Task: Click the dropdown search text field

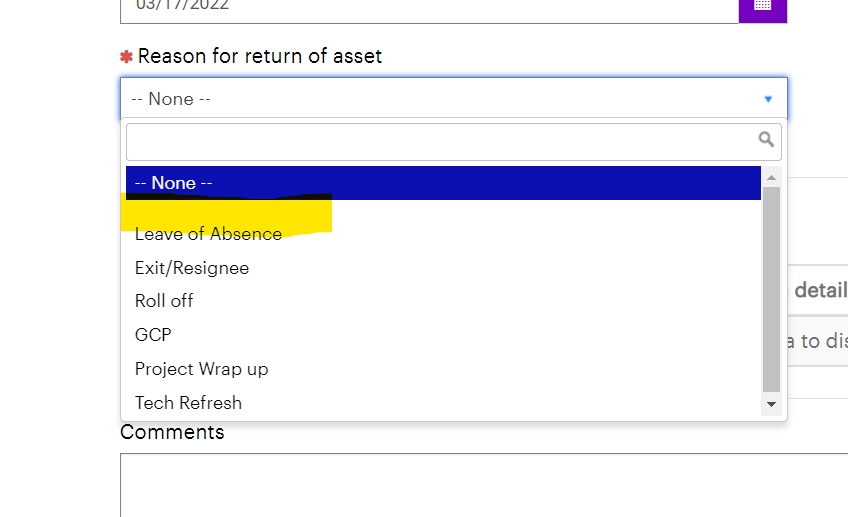Action: point(454,142)
